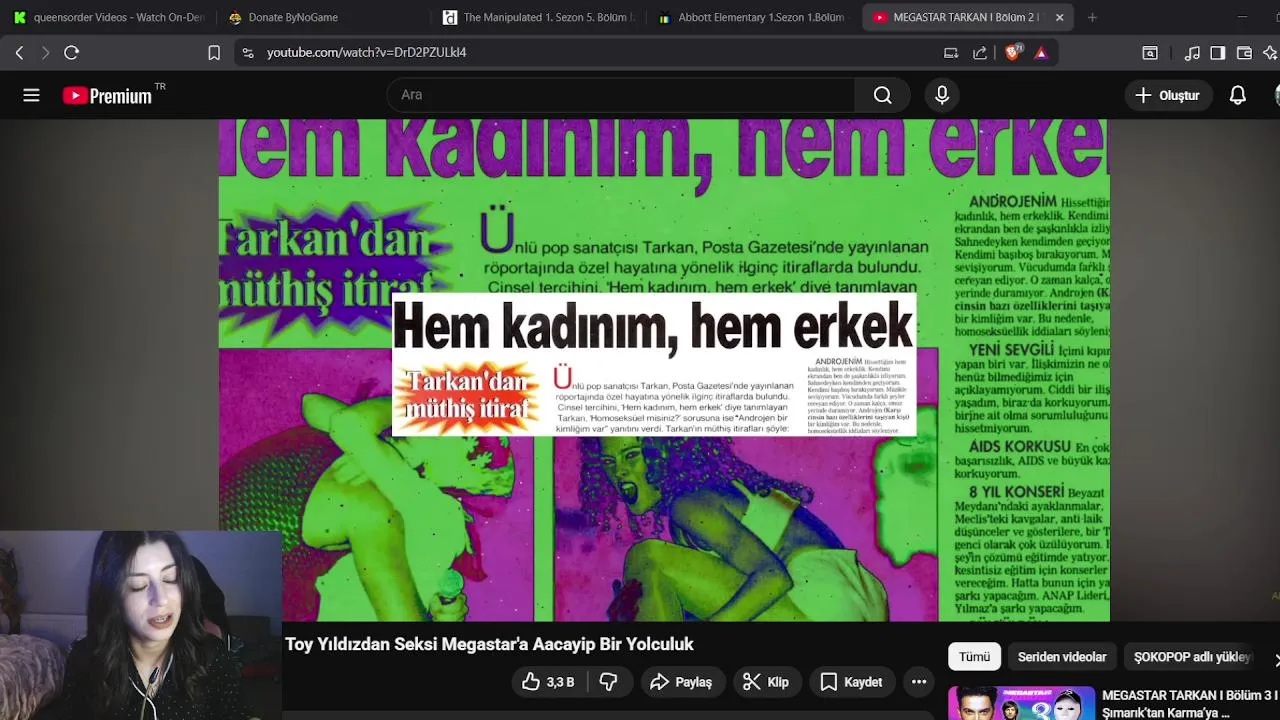Open MEGASTAR TARKAN I Bölüm 3 title link
This screenshot has height=720, width=1280.
1189,703
